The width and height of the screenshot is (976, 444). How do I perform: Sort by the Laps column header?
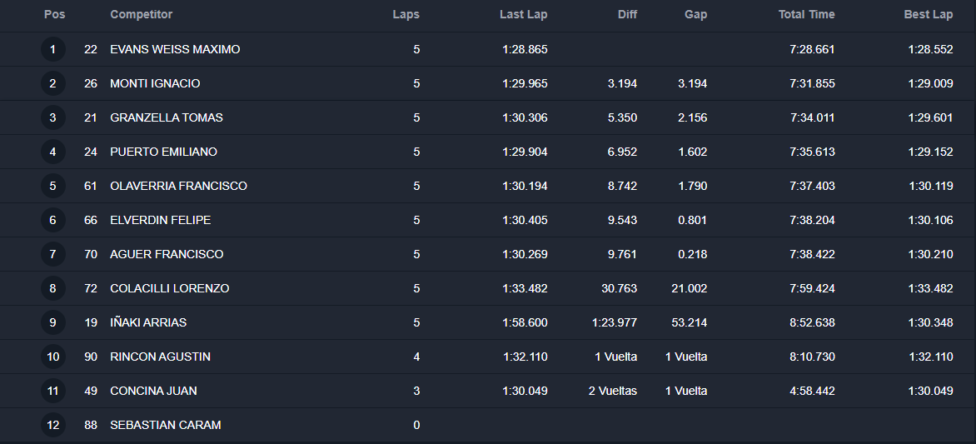point(406,14)
